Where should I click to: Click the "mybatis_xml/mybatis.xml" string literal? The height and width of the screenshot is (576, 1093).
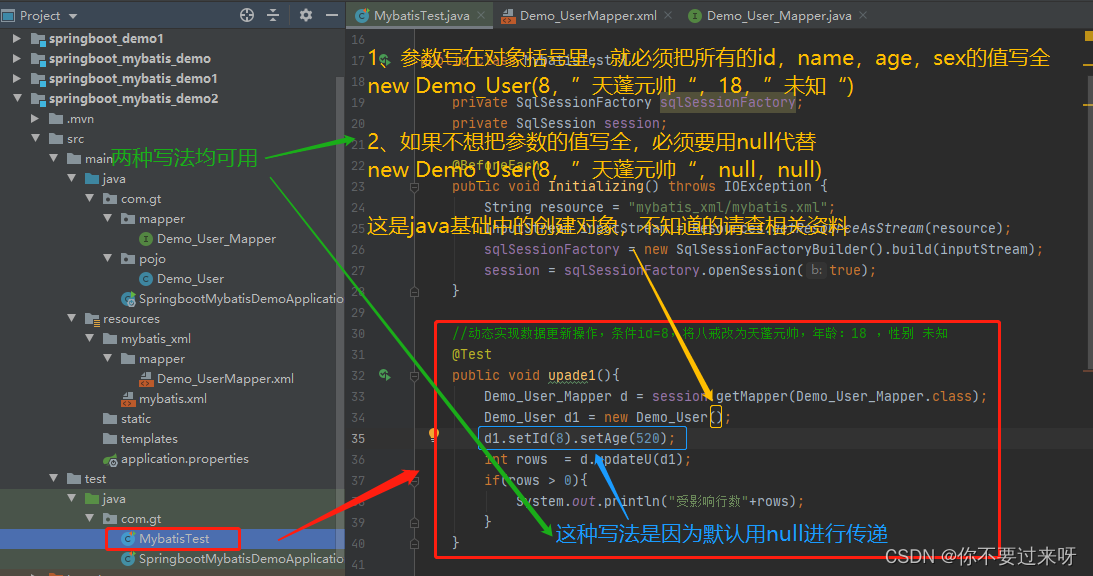click(728, 207)
